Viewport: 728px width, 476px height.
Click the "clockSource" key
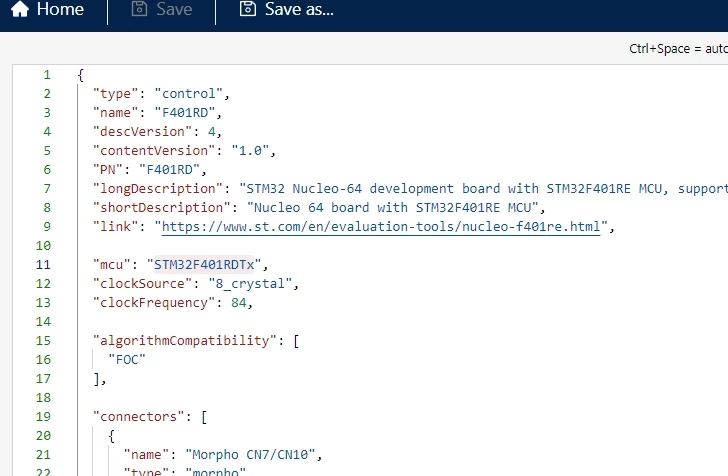coord(143,284)
